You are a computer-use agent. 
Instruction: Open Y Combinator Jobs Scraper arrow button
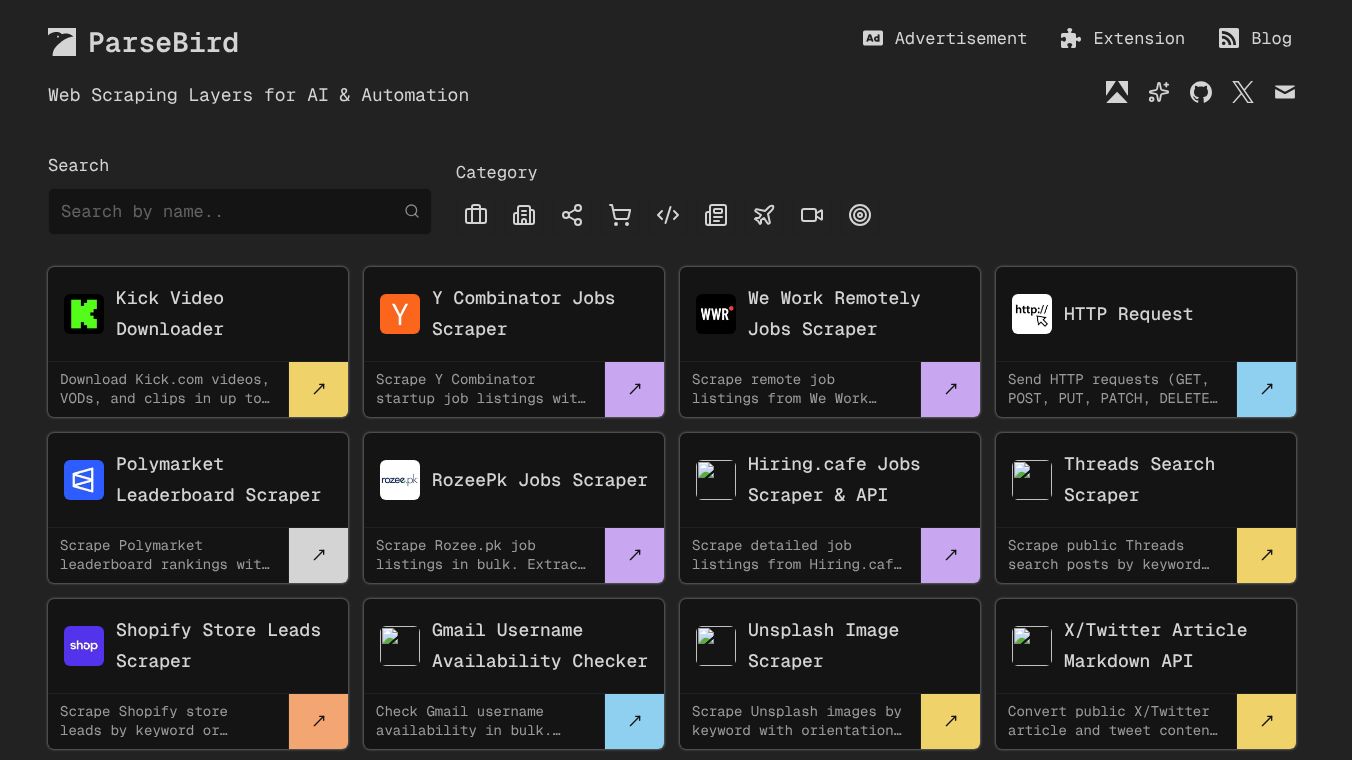pos(635,389)
